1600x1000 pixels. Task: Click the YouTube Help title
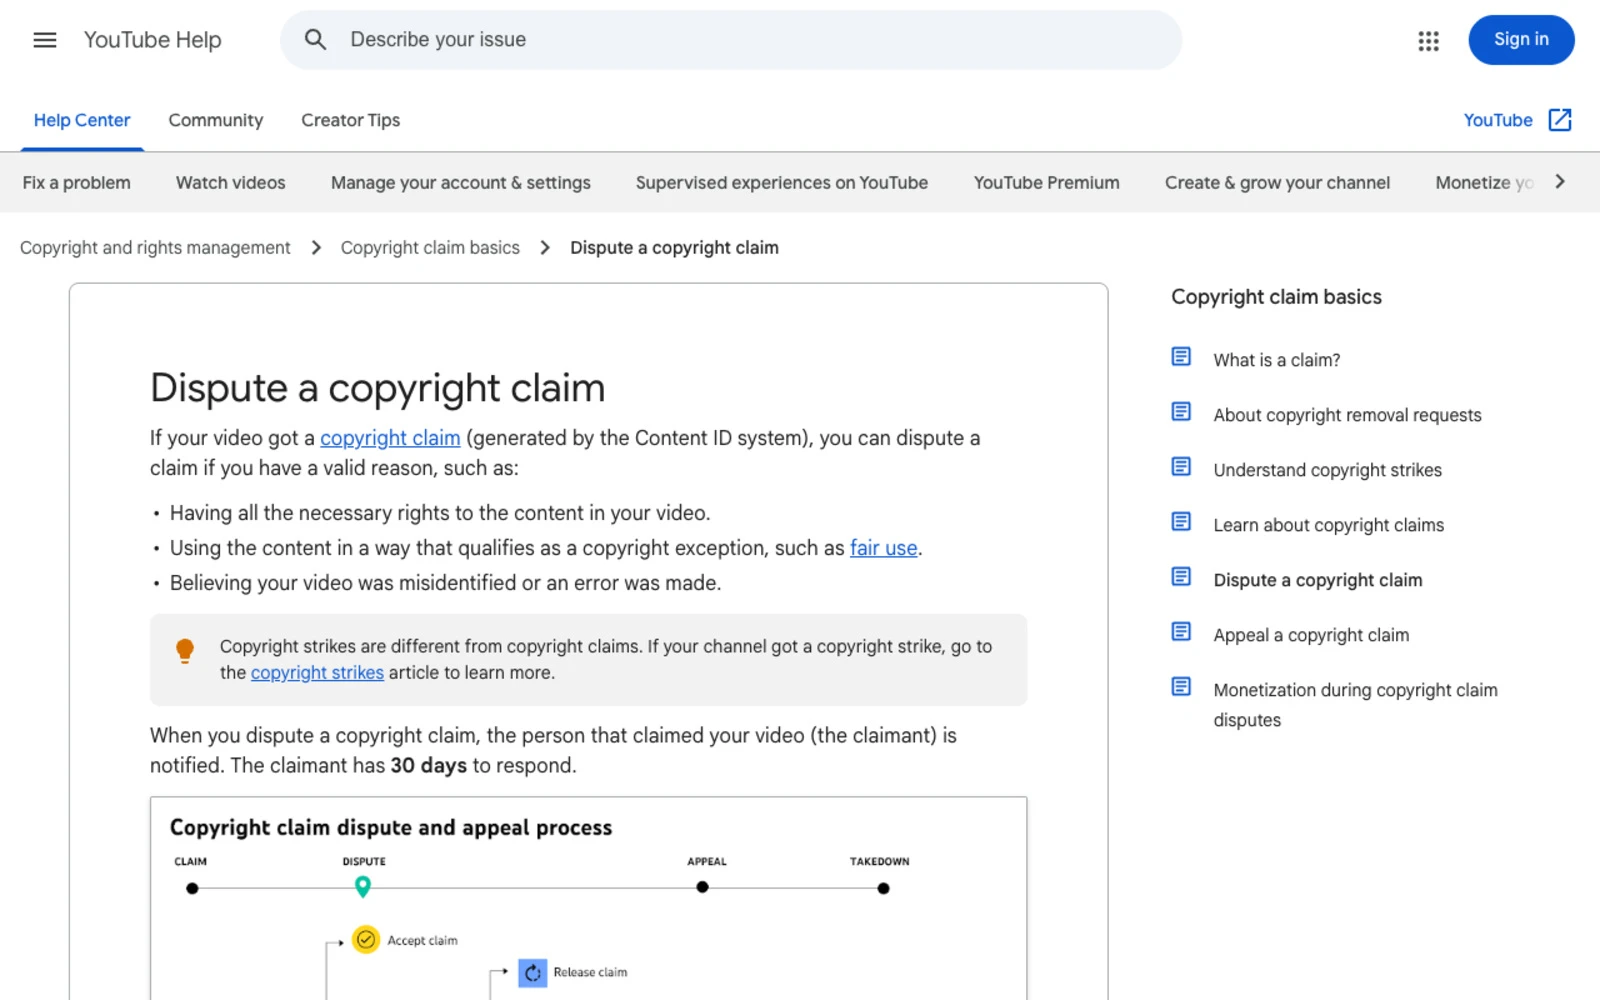point(152,40)
